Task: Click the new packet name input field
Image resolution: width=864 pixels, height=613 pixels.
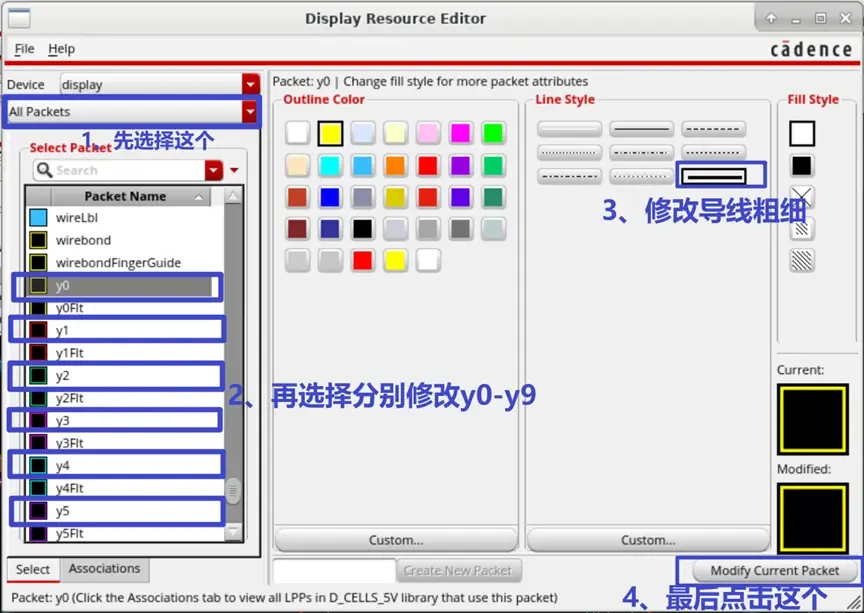Action: [x=334, y=571]
